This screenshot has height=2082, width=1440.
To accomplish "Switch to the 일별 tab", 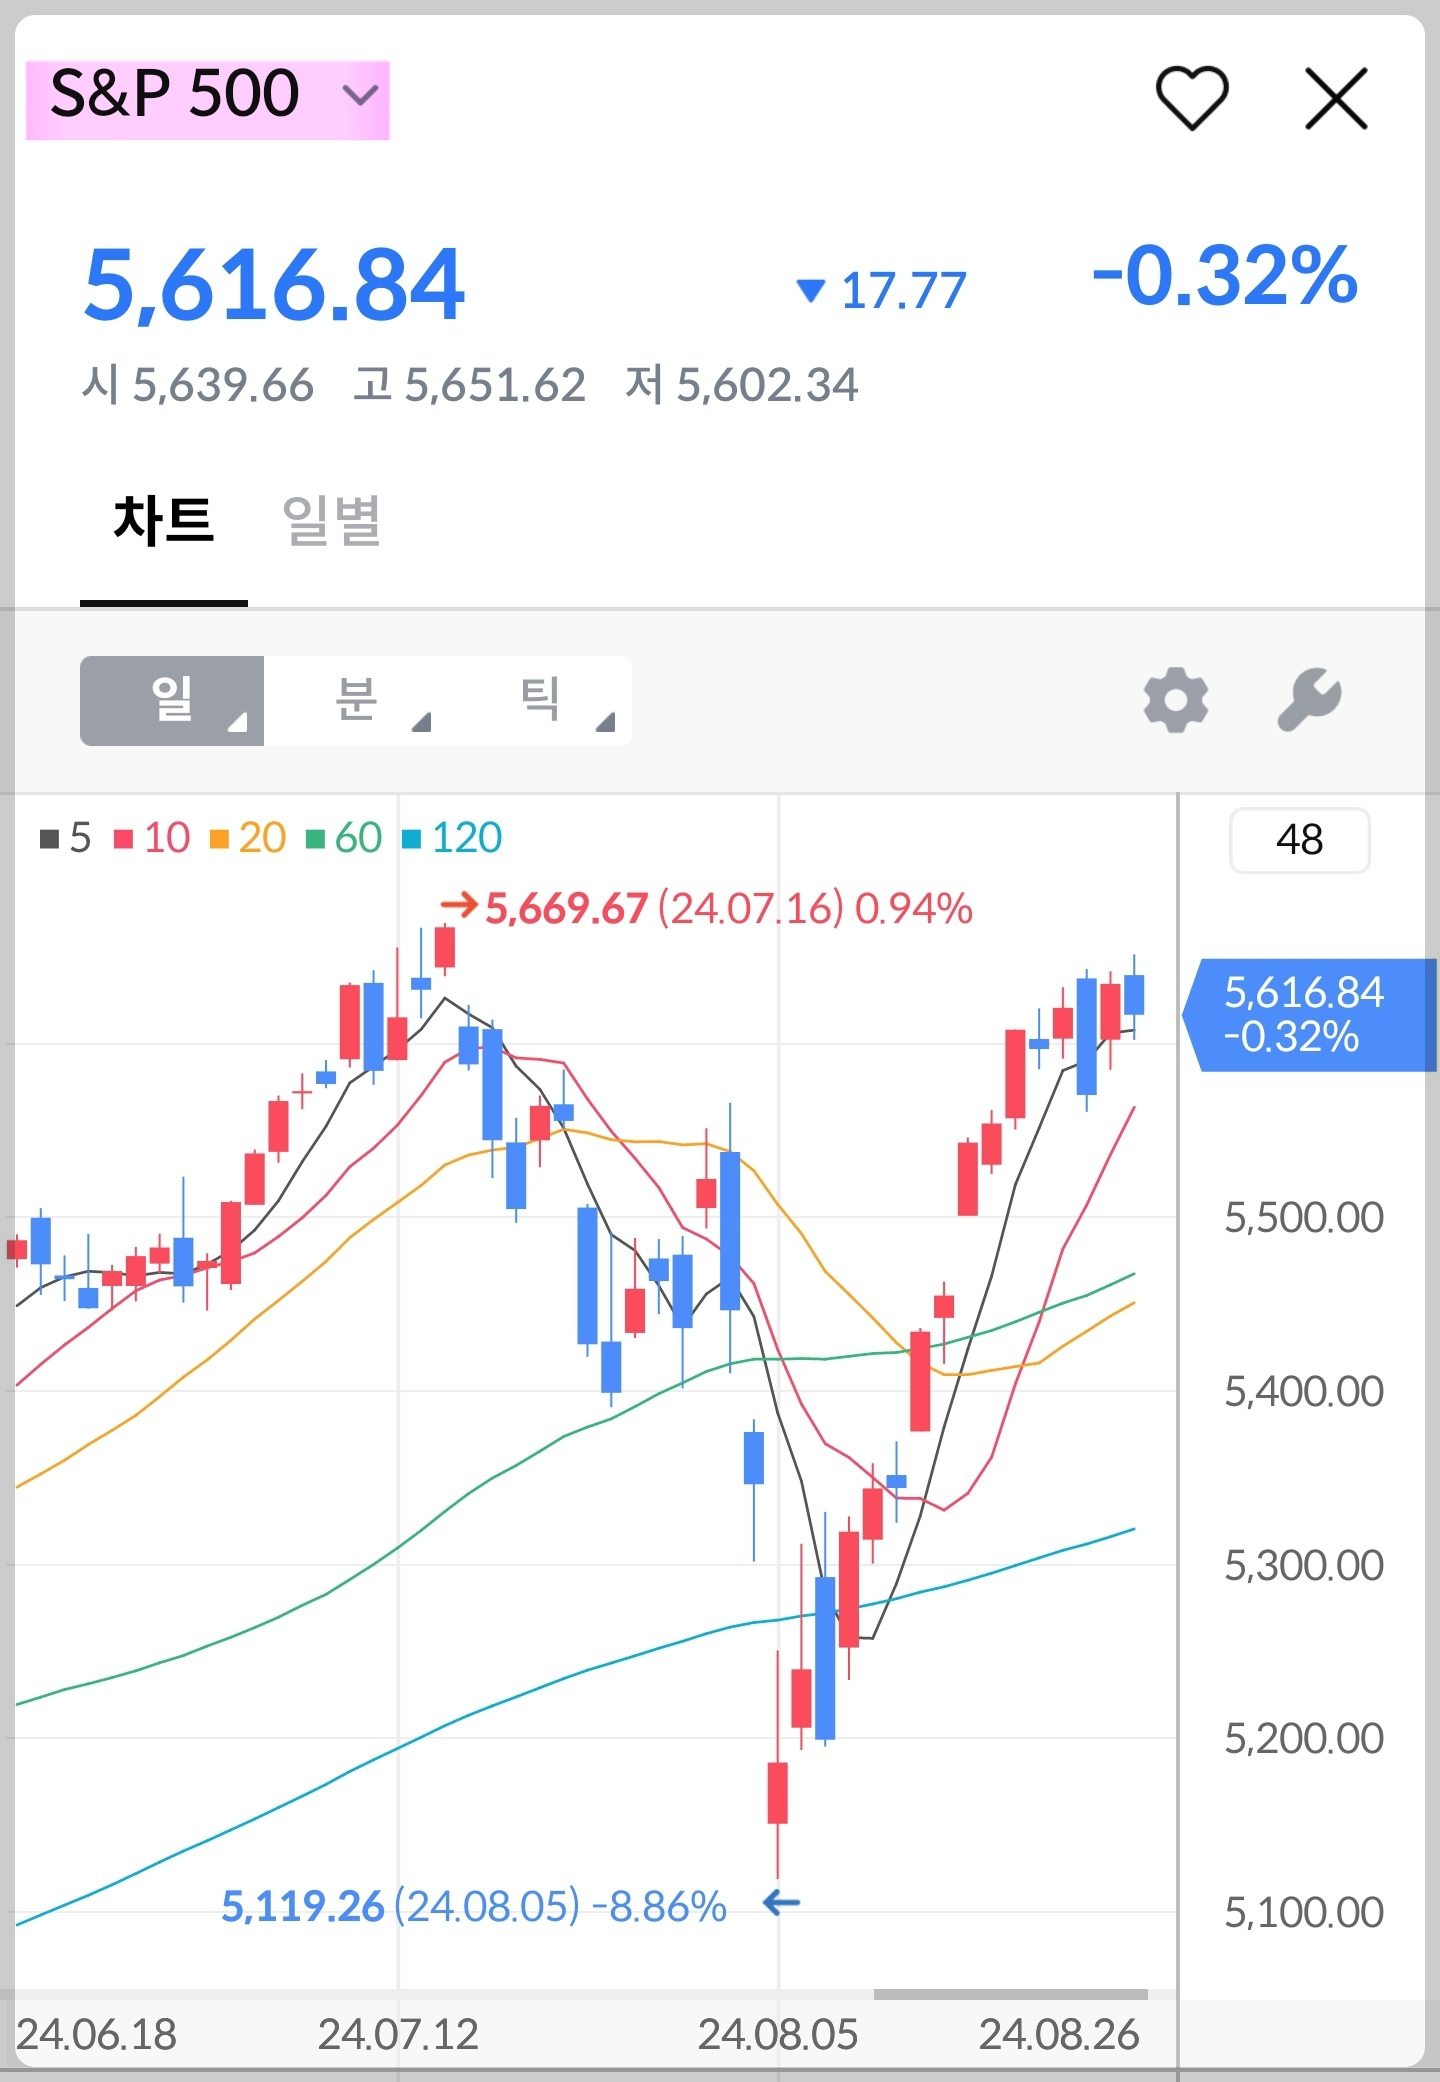I will tap(332, 521).
